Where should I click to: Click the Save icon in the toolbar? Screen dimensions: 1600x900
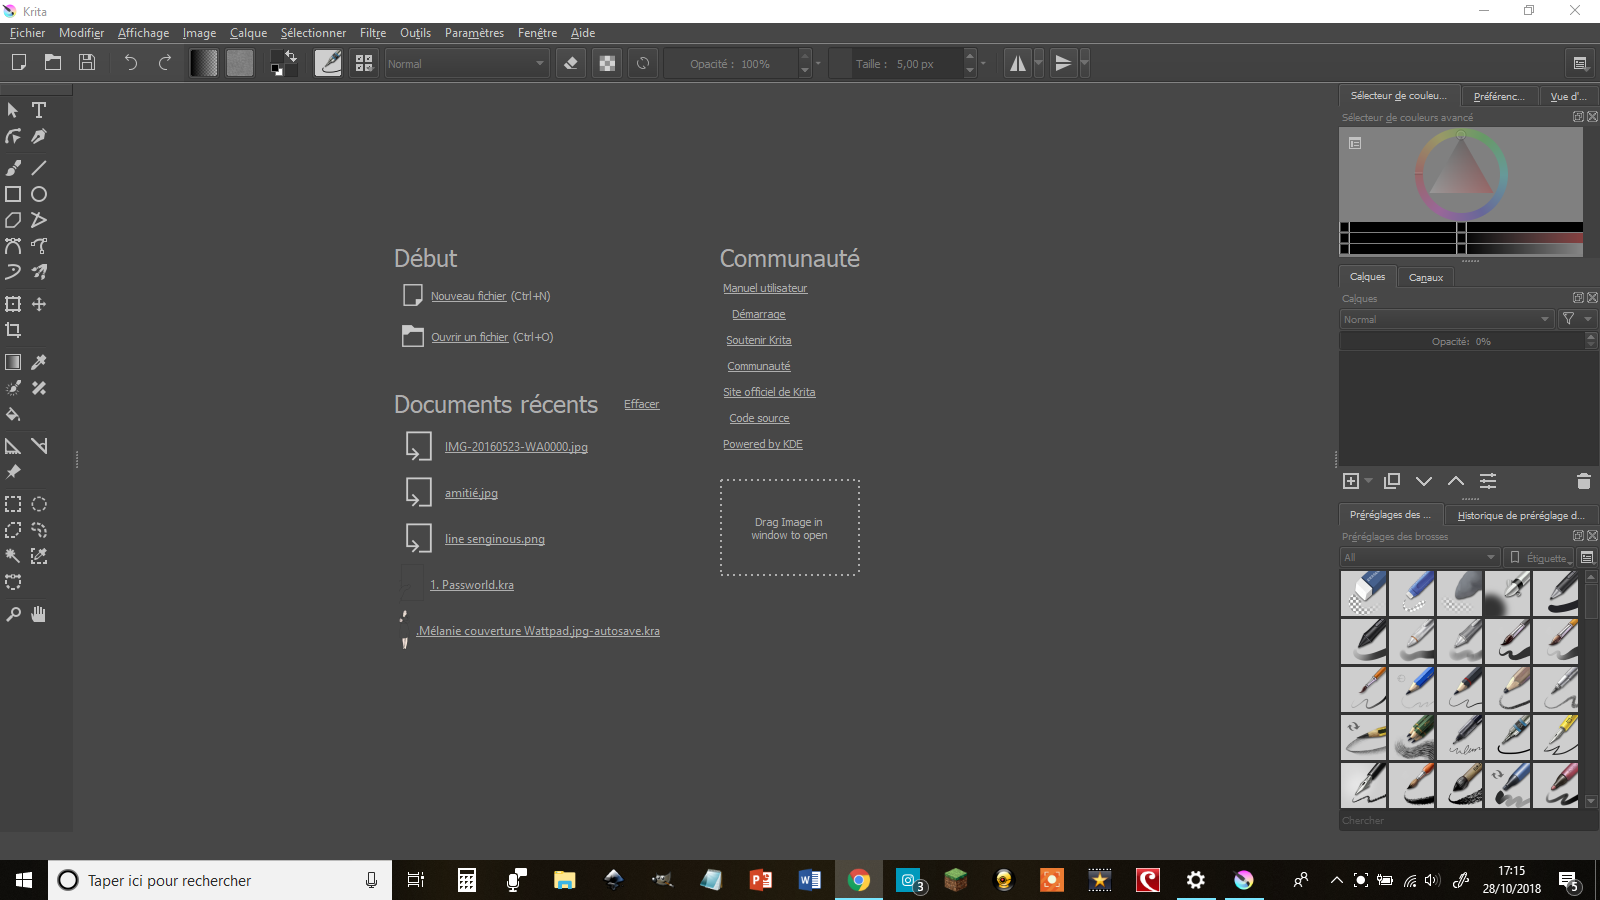87,63
